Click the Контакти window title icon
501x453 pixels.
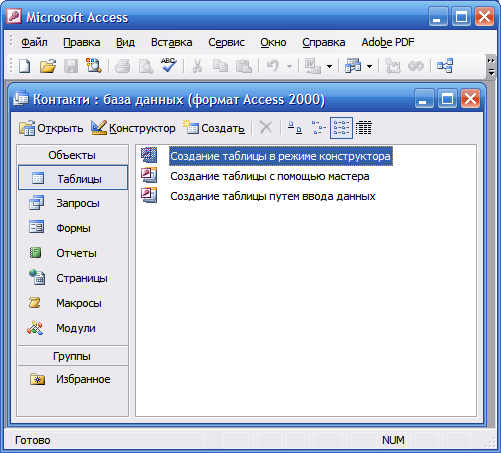pos(21,98)
